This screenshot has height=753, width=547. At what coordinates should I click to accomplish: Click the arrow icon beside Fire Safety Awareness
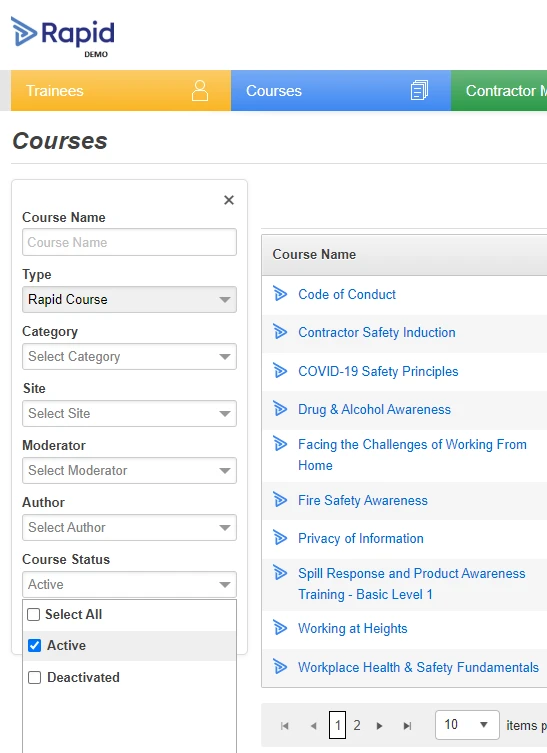[x=280, y=499]
